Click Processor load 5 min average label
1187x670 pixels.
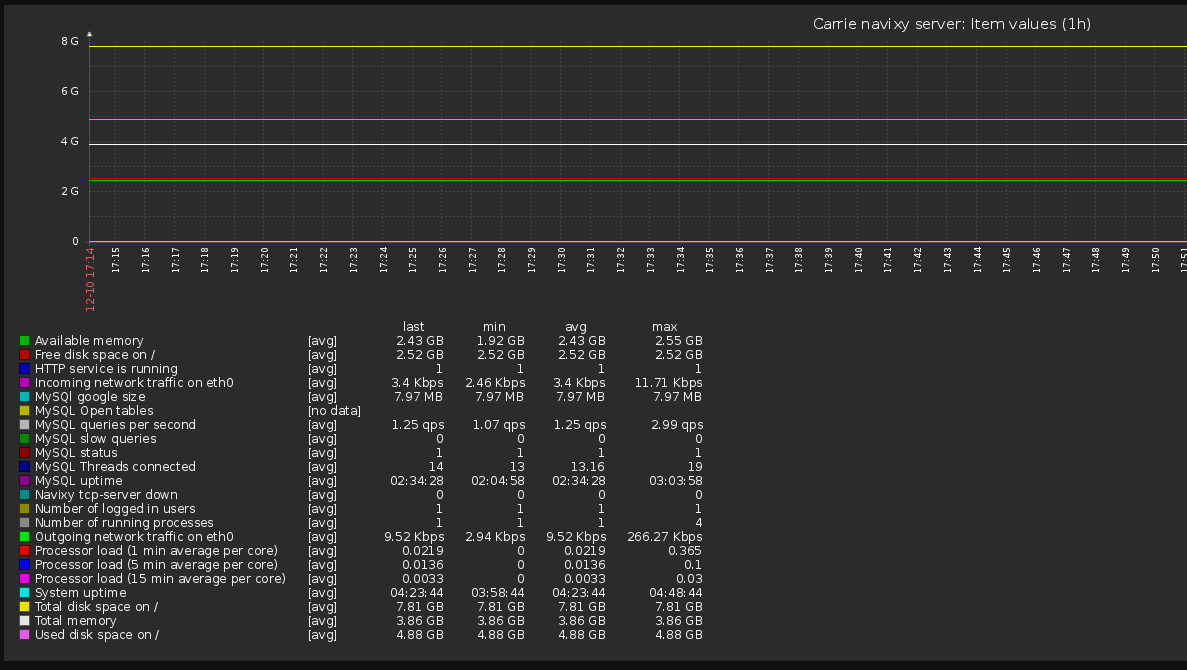pos(156,565)
